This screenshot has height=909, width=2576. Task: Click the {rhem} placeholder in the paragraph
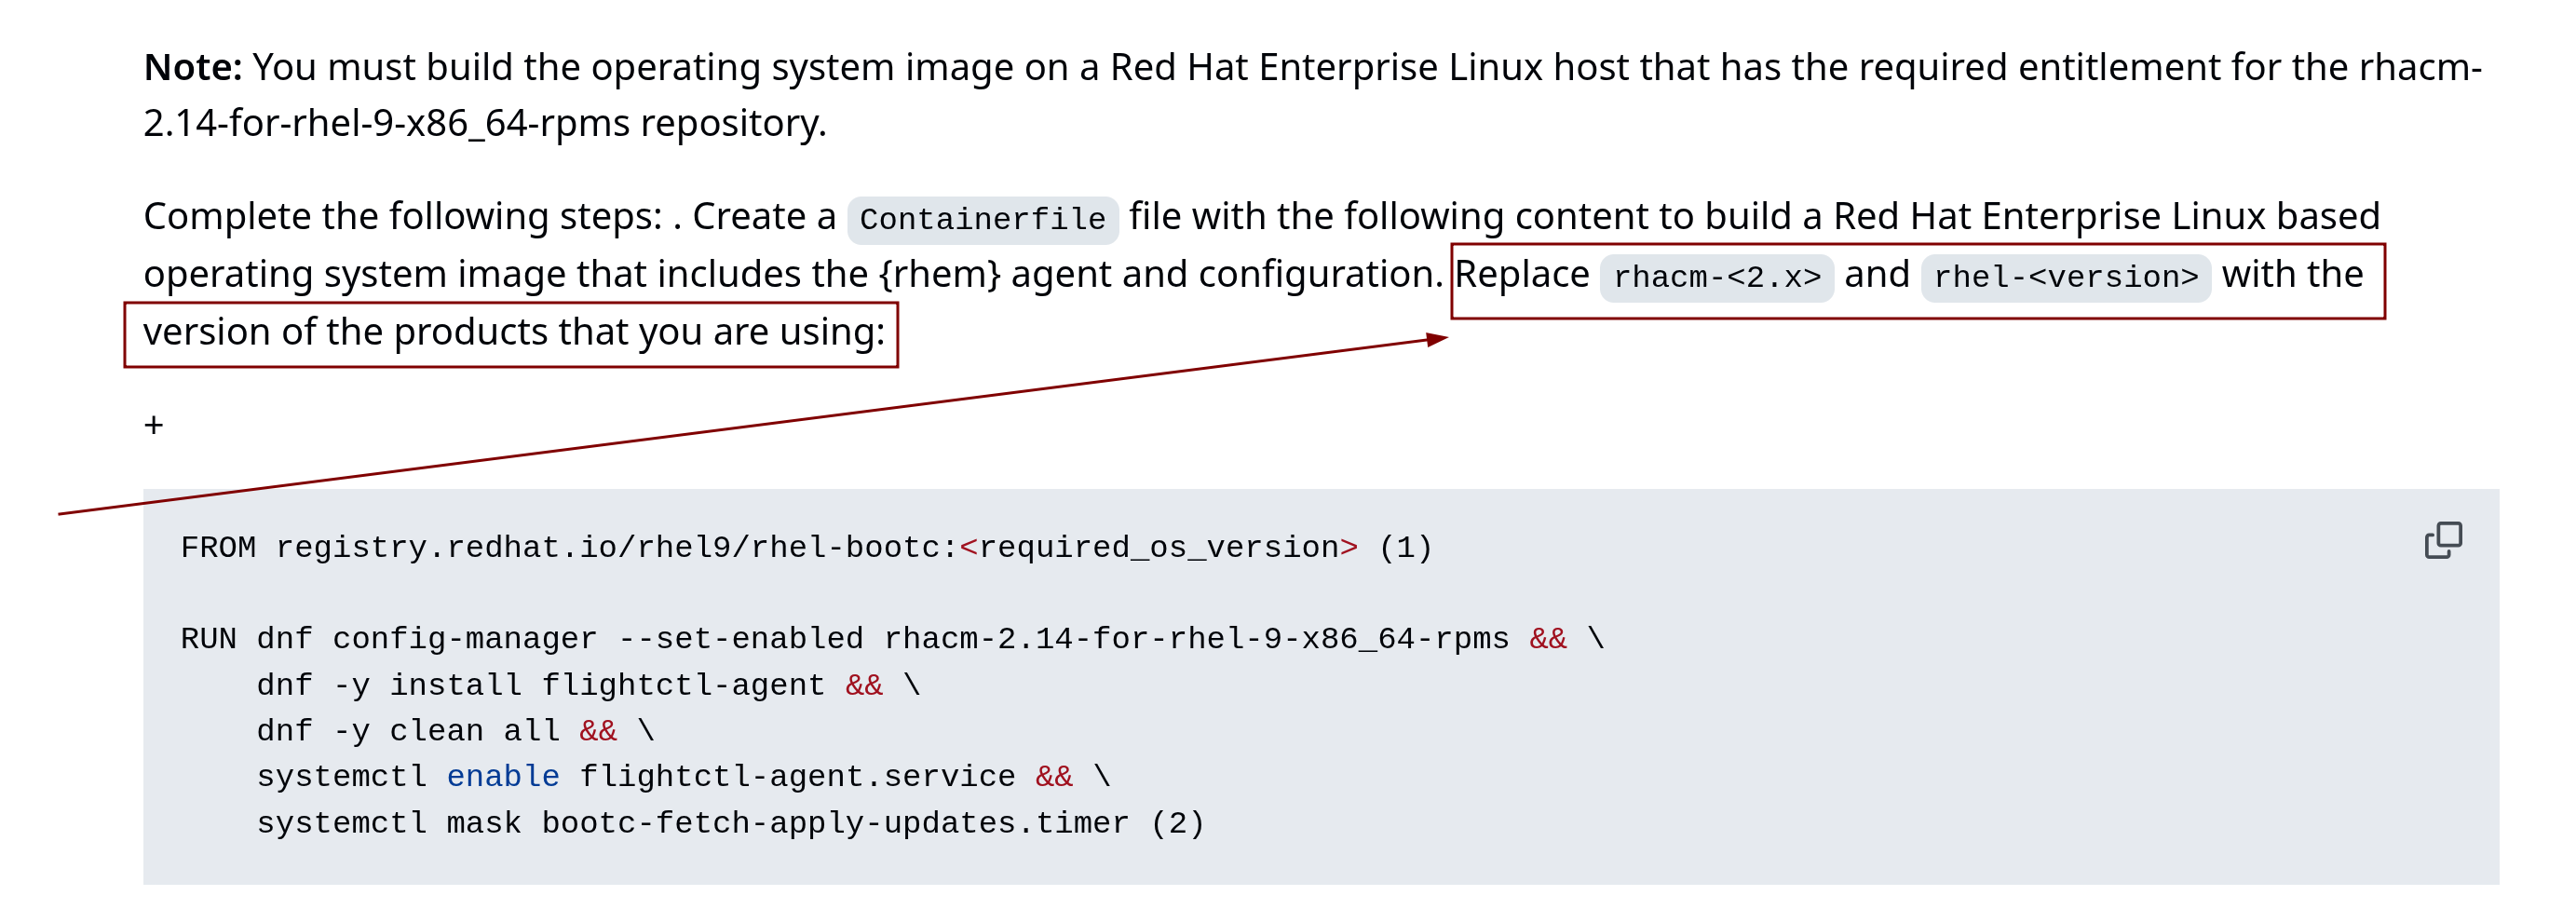939,274
